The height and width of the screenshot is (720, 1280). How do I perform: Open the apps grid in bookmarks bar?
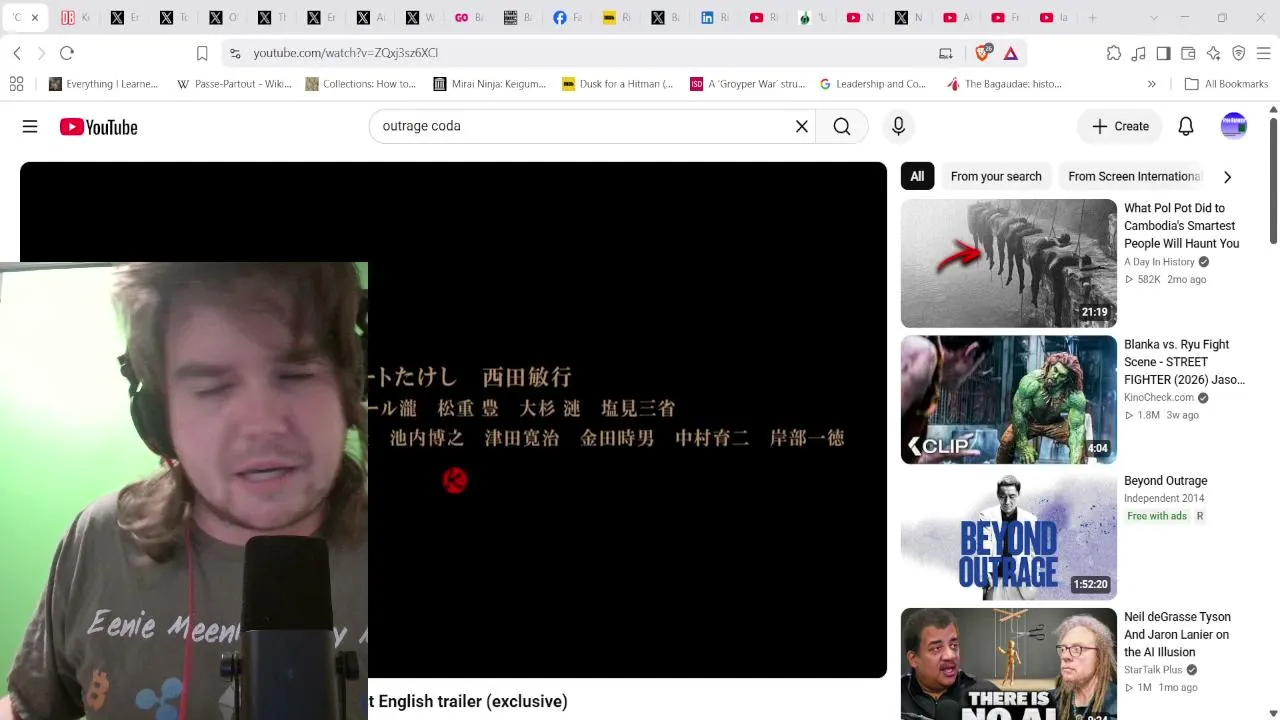16,84
